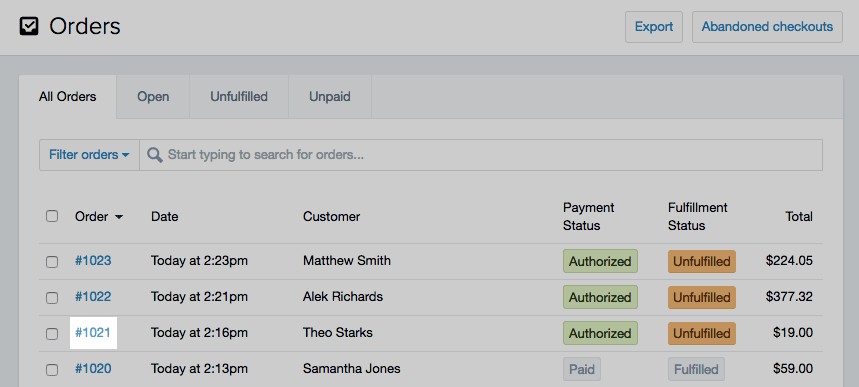Open the Filter orders dropdown
This screenshot has height=387, width=859.
89,155
